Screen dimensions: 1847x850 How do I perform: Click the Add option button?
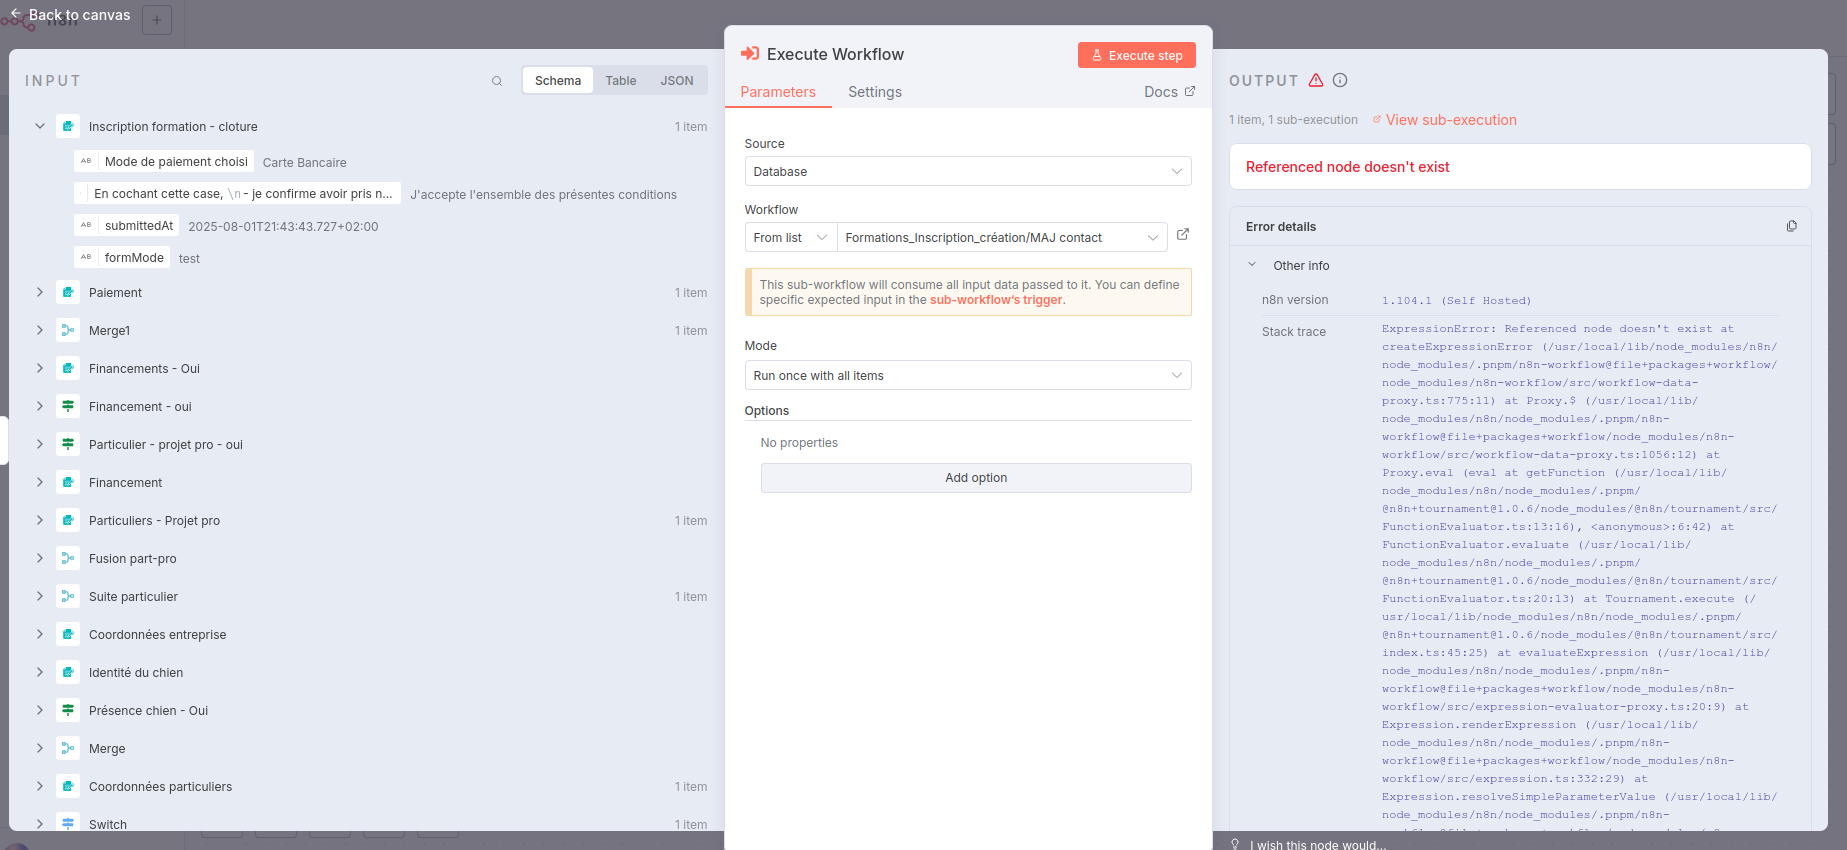[976, 478]
